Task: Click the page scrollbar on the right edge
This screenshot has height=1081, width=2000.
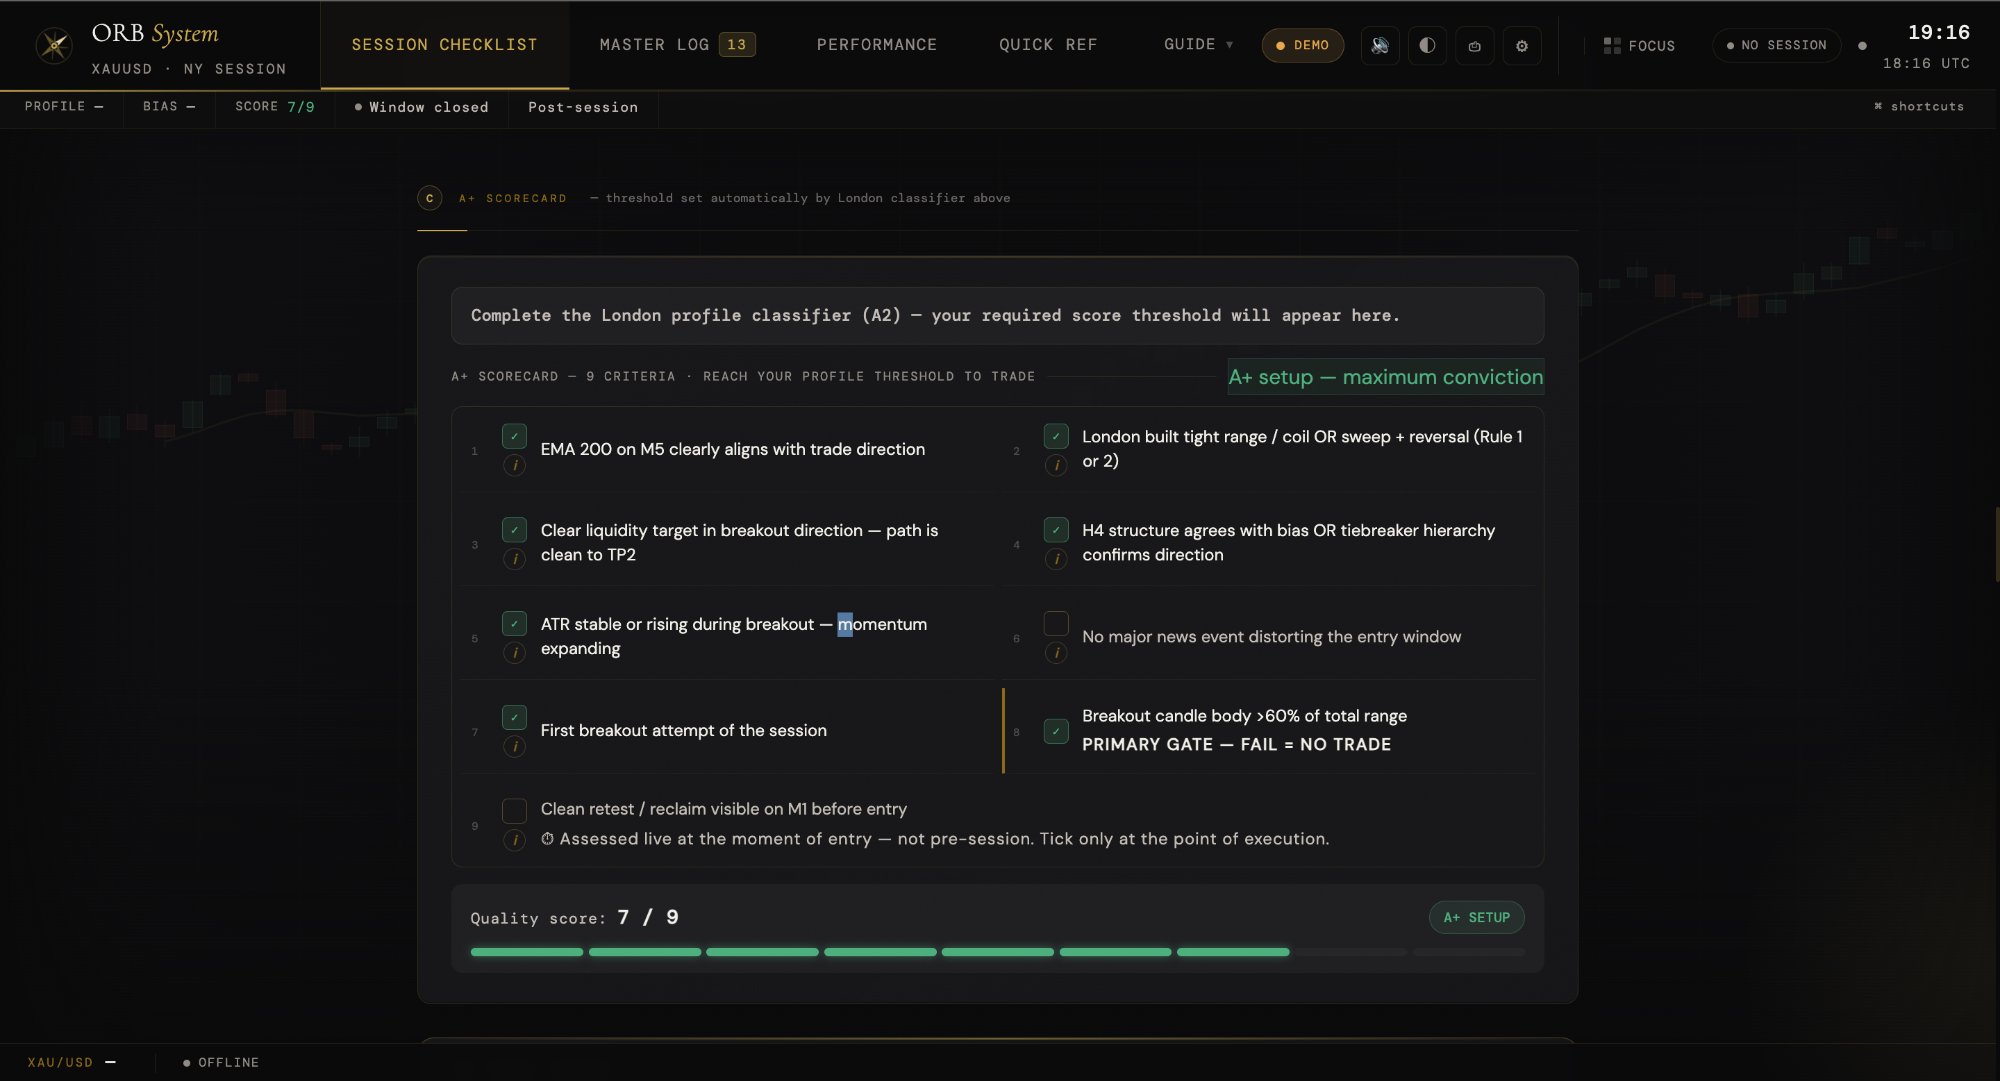Action: (1996, 544)
